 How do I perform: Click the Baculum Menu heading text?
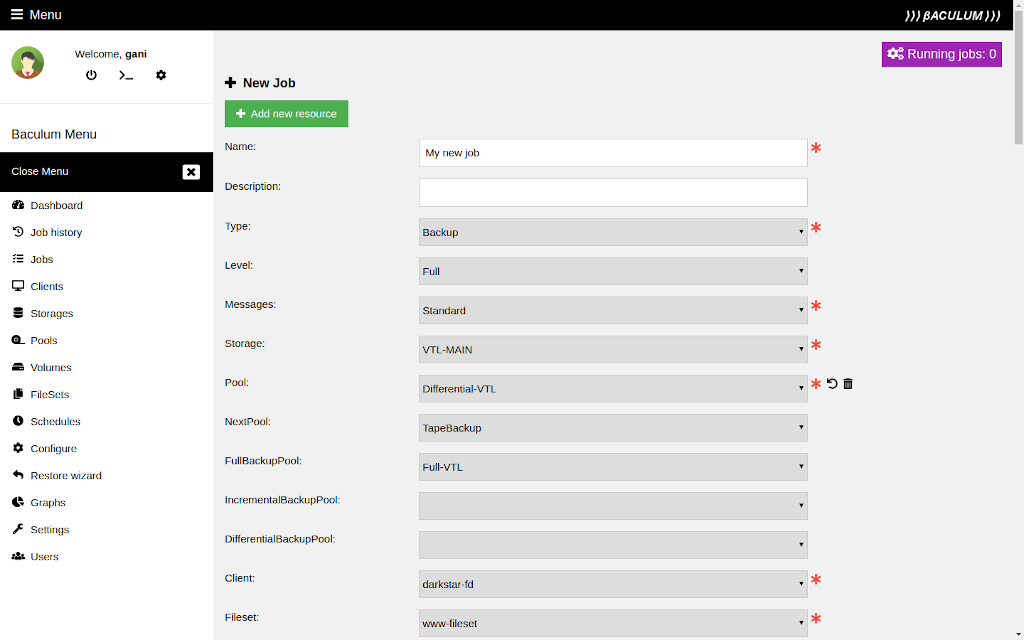pos(54,134)
